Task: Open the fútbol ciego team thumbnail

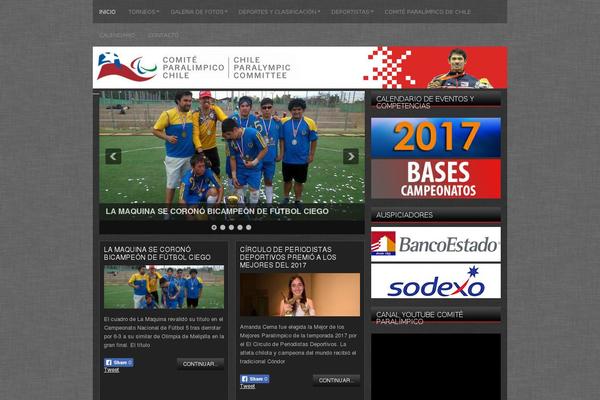Action: 164,287
